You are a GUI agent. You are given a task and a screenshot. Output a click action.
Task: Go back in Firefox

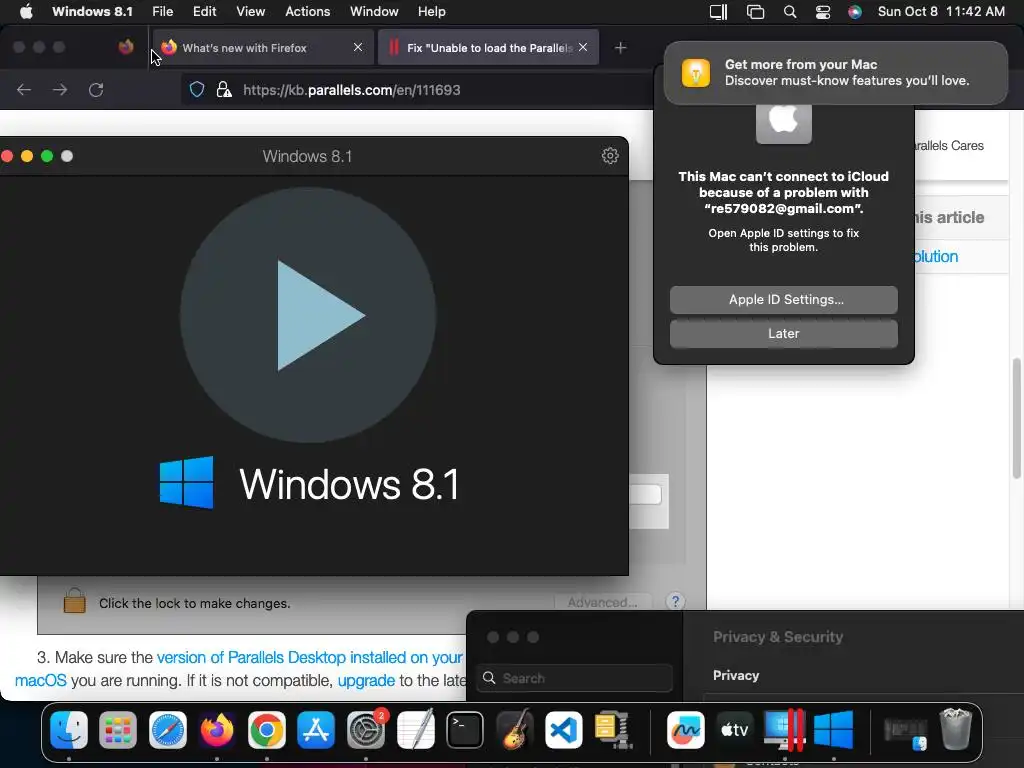[x=24, y=89]
